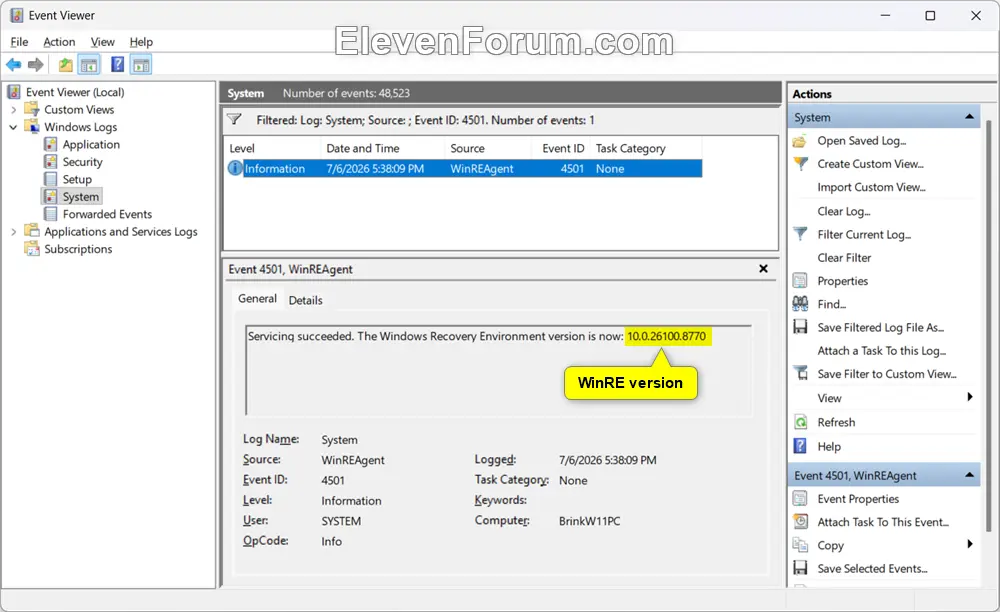1000x612 pixels.
Task: Click the Security log icon in tree
Action: (x=50, y=162)
